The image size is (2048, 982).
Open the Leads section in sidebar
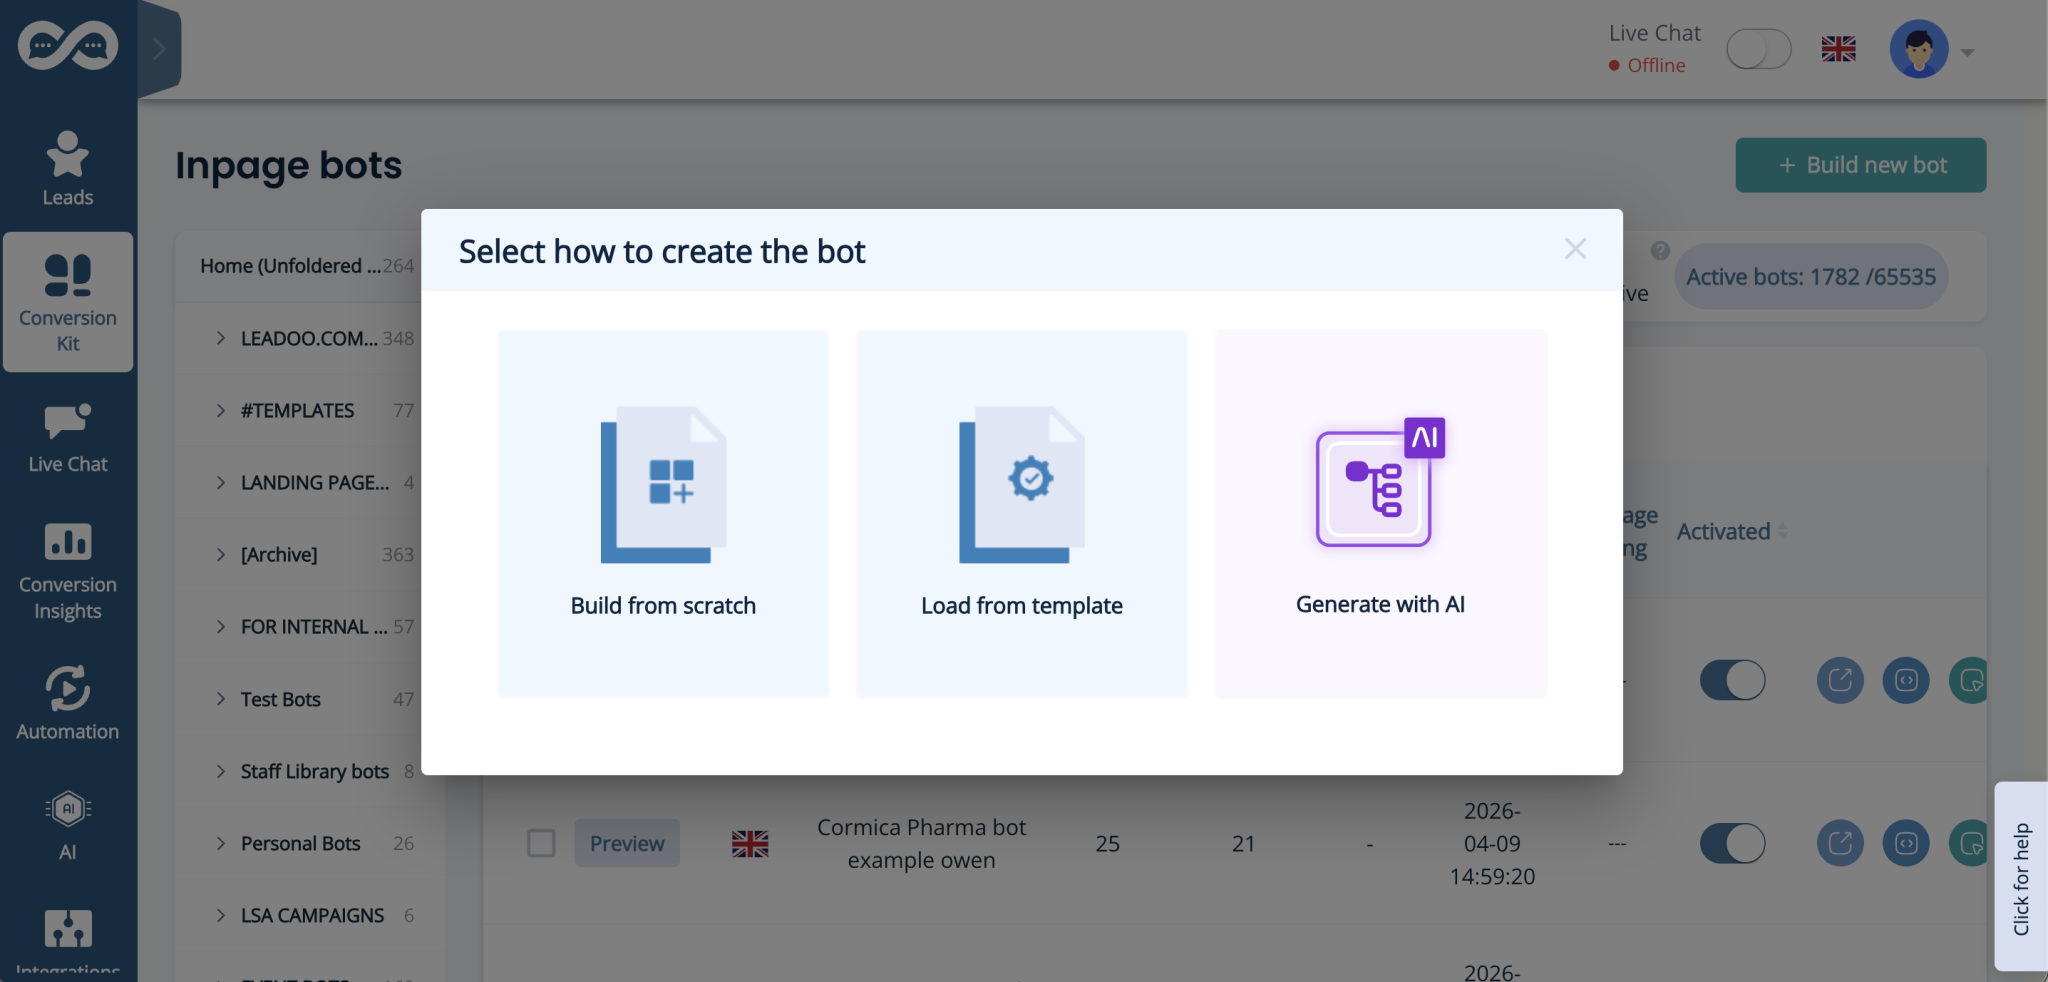click(68, 169)
